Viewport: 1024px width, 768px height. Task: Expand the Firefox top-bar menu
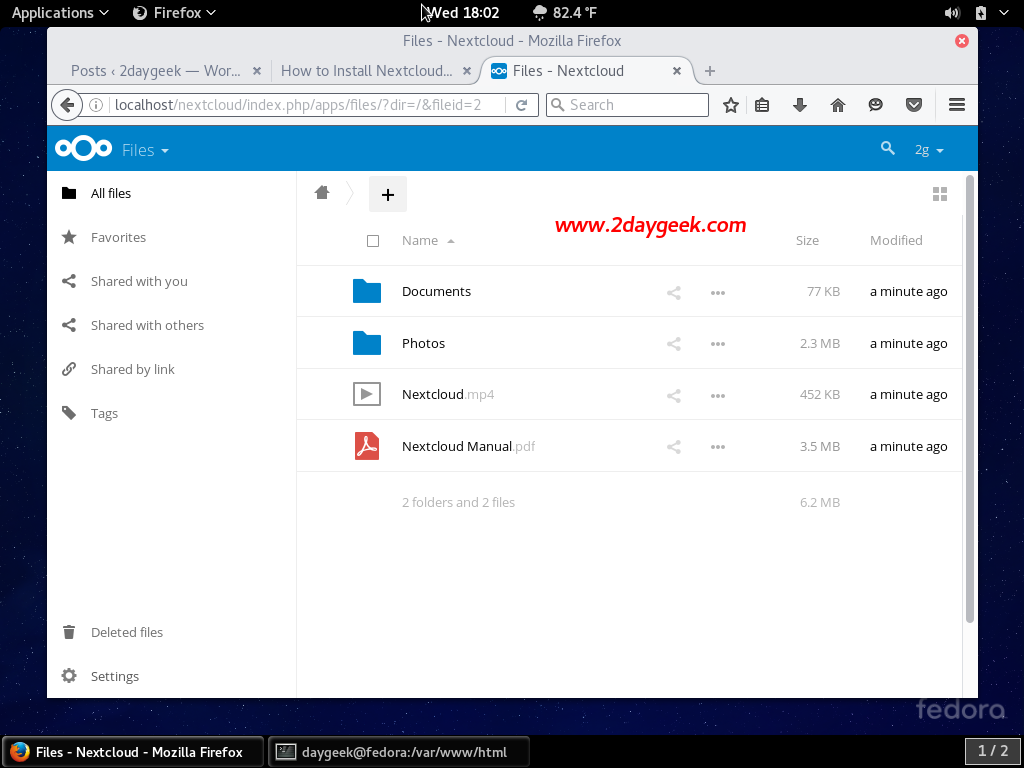(x=174, y=12)
